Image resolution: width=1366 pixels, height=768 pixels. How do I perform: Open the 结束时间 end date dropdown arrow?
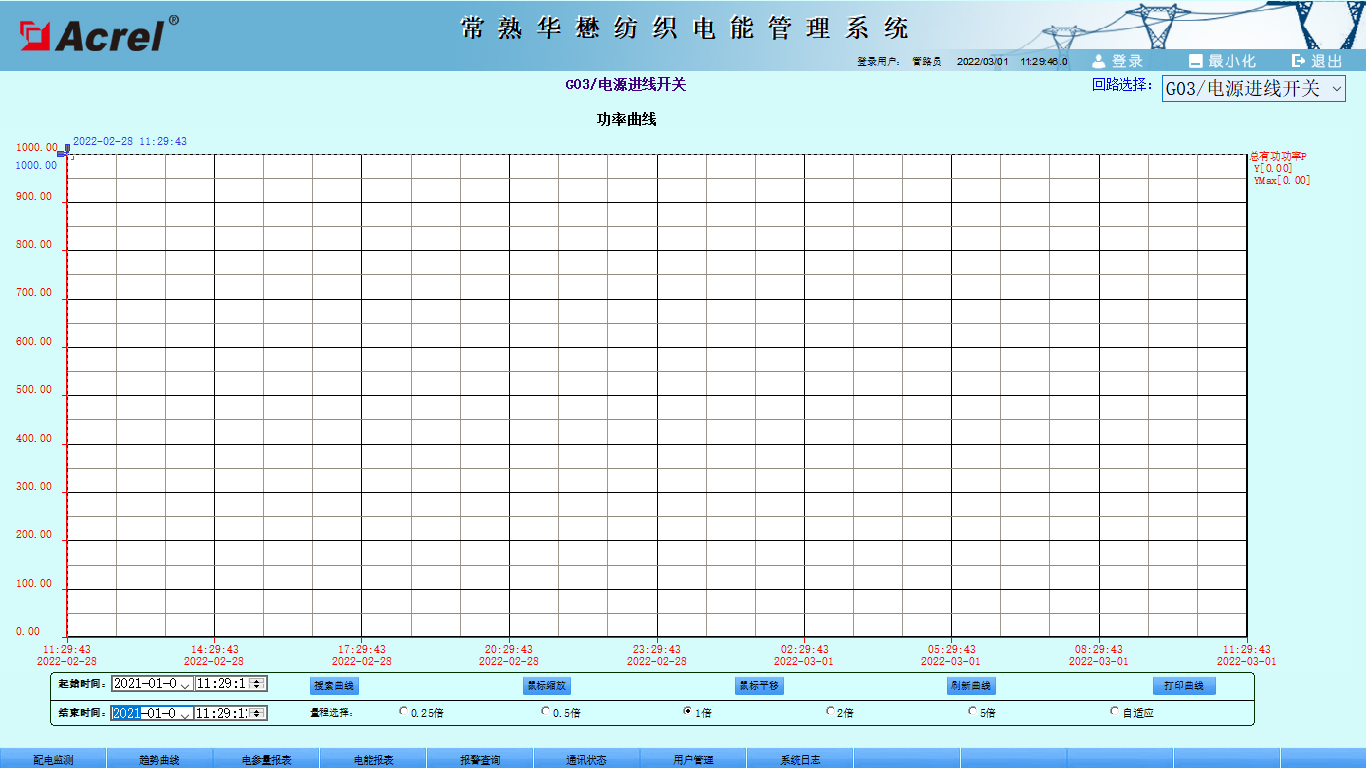coord(184,714)
